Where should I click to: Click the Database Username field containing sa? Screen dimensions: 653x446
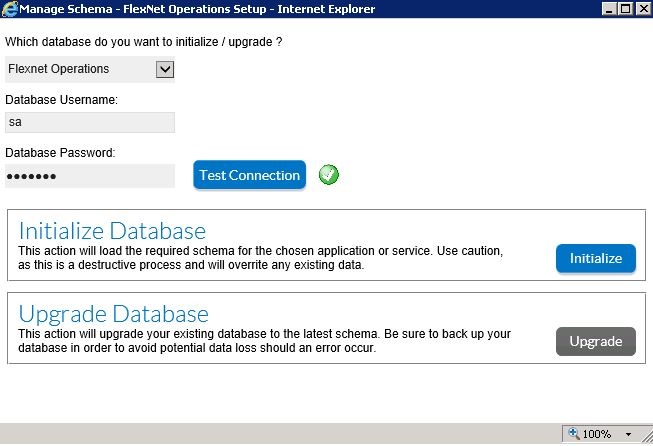[90, 122]
